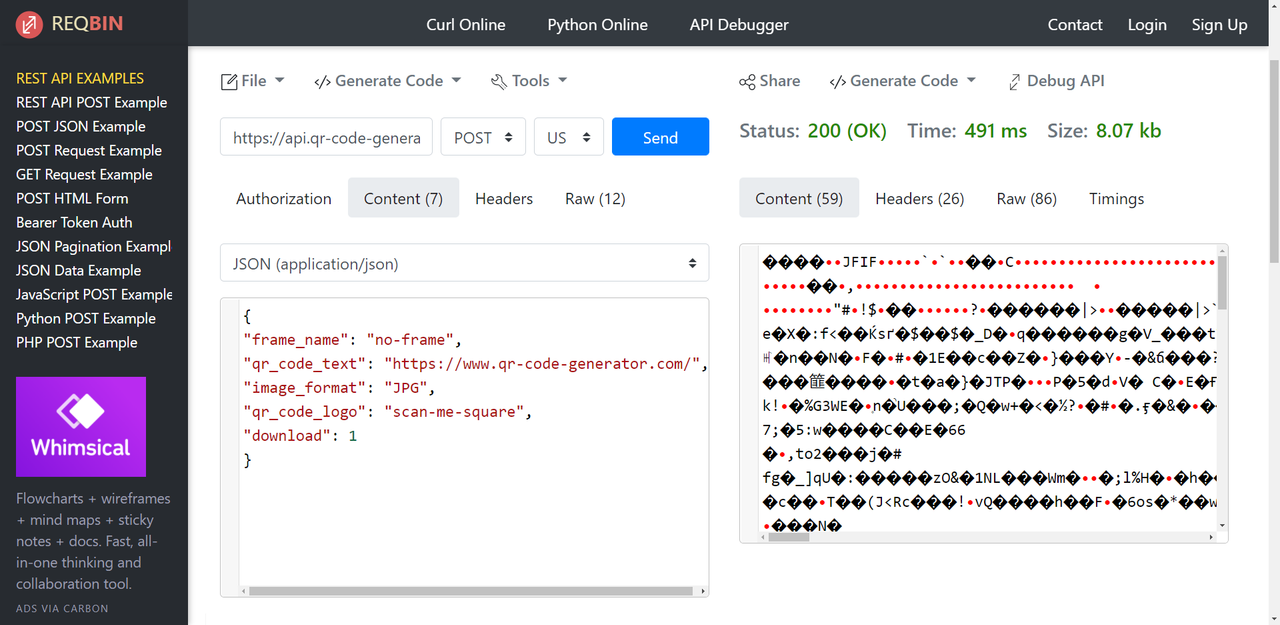Open the US region dropdown
Screen dimensions: 1280x625
coord(568,138)
